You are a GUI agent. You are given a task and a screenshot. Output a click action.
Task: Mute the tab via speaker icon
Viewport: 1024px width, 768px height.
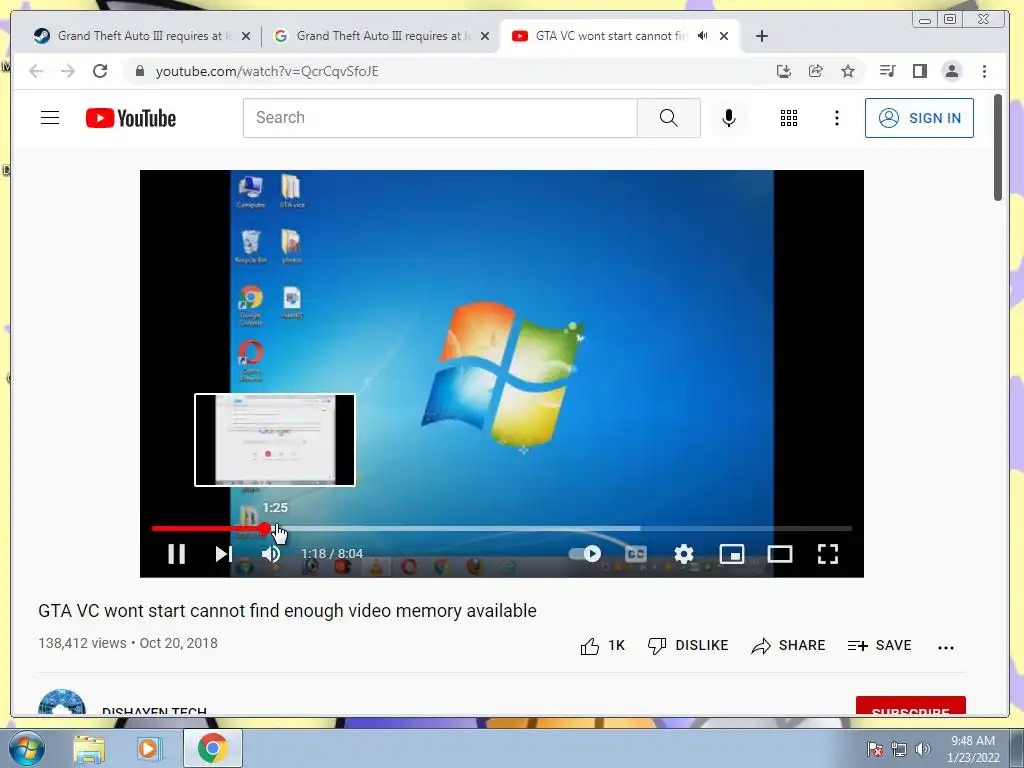[x=703, y=35]
